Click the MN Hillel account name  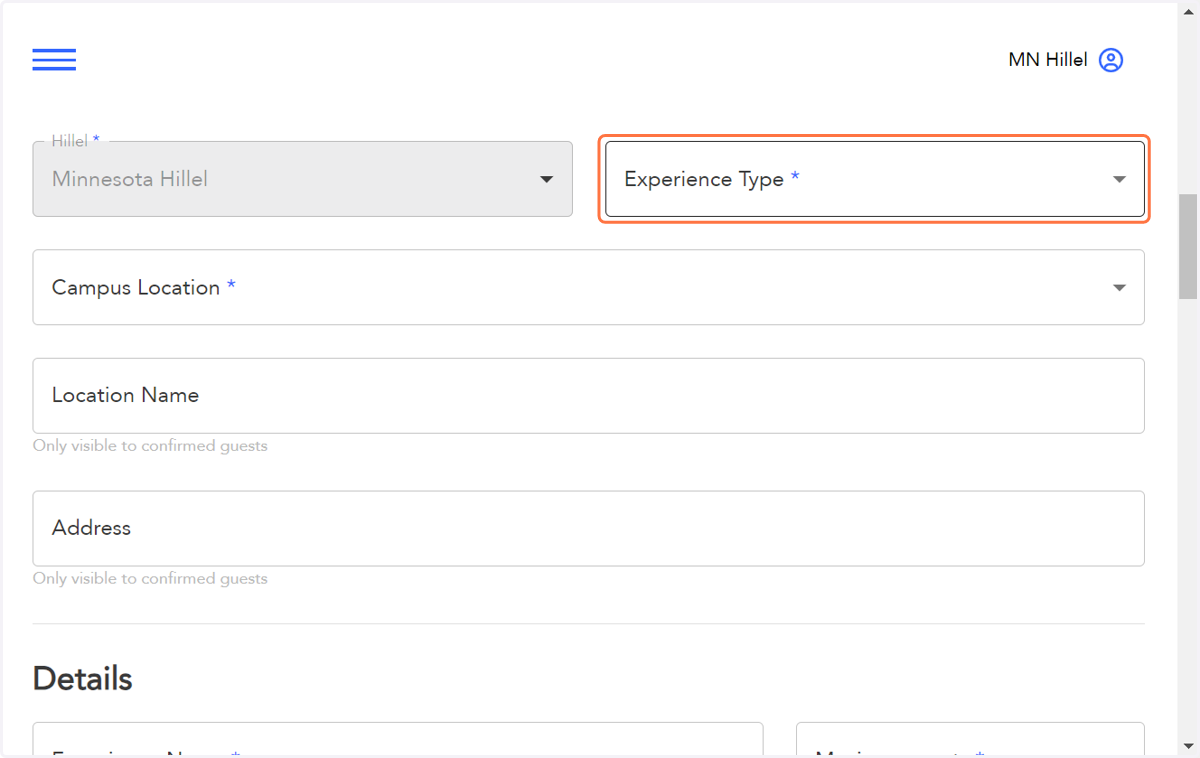click(x=1048, y=60)
